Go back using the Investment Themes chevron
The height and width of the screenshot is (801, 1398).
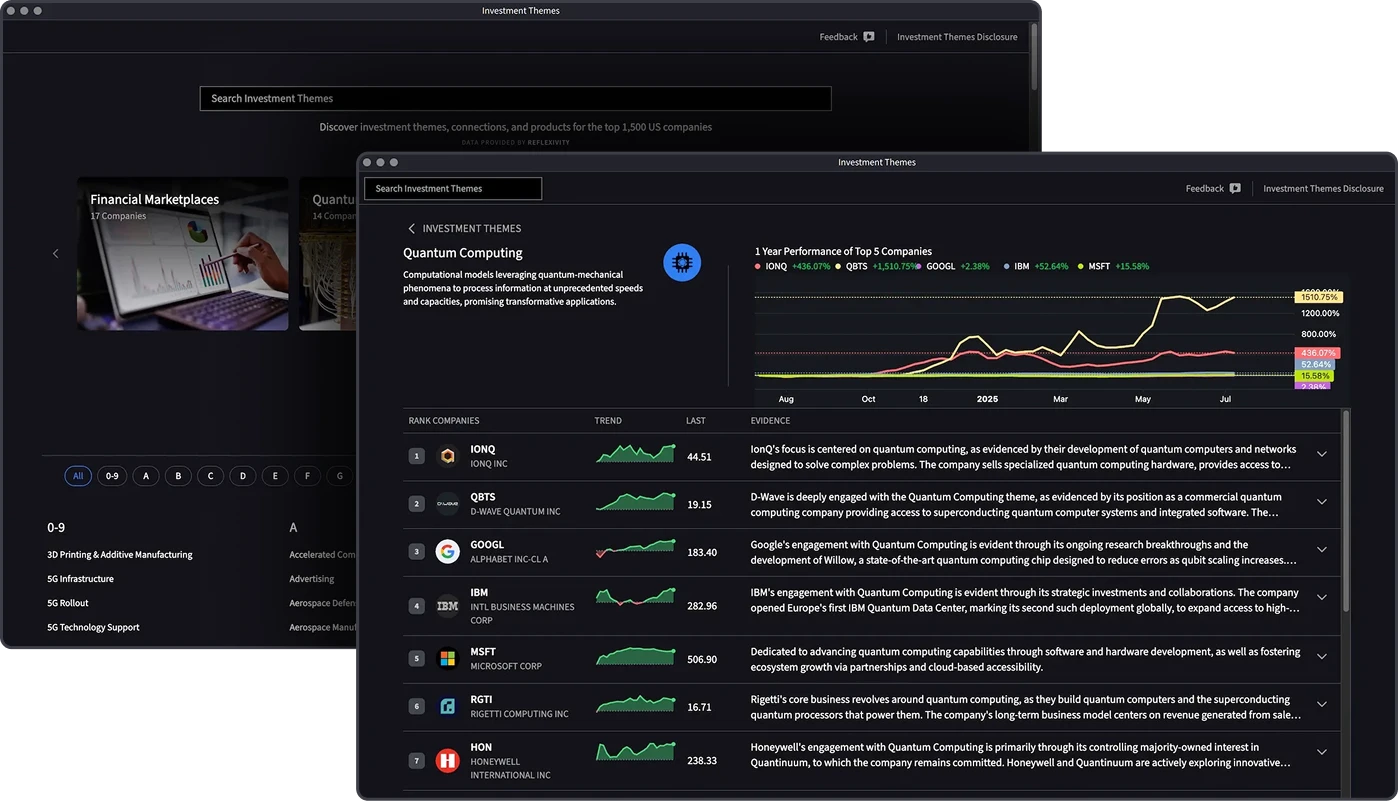411,228
